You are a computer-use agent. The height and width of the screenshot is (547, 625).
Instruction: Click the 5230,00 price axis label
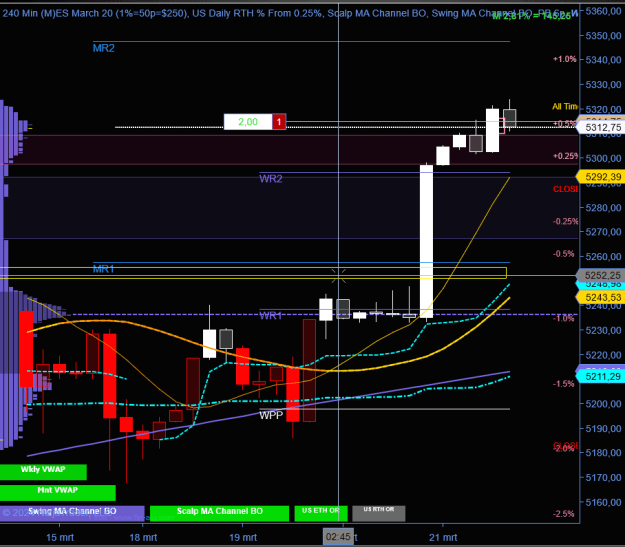point(603,331)
